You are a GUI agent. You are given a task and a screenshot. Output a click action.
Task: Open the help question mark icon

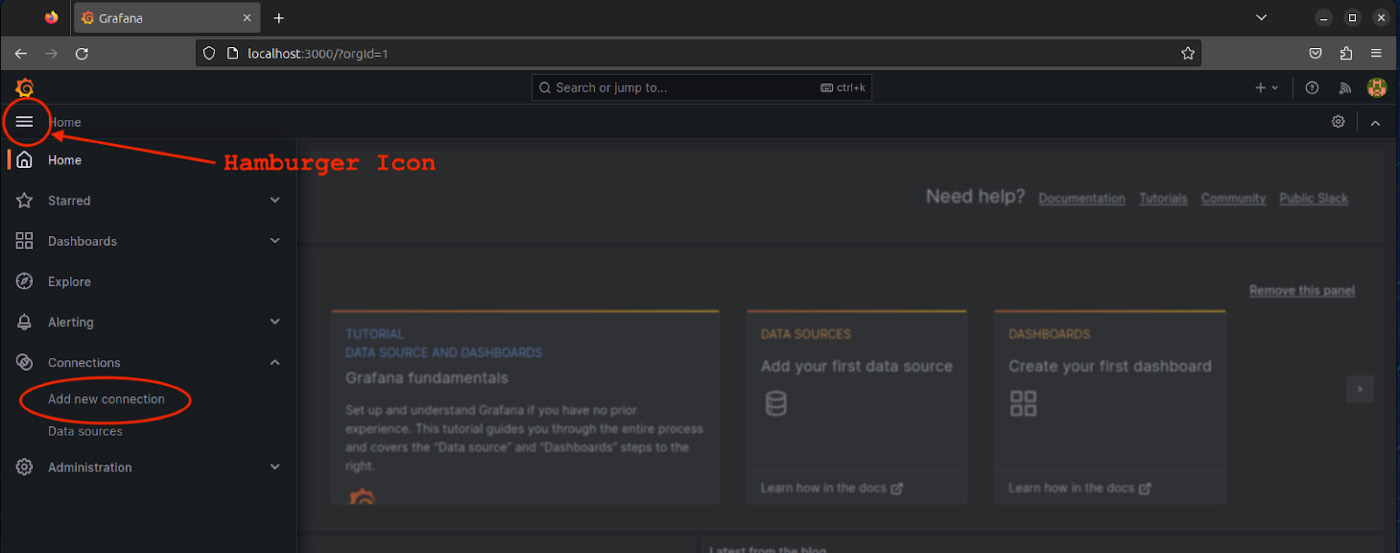click(x=1312, y=88)
